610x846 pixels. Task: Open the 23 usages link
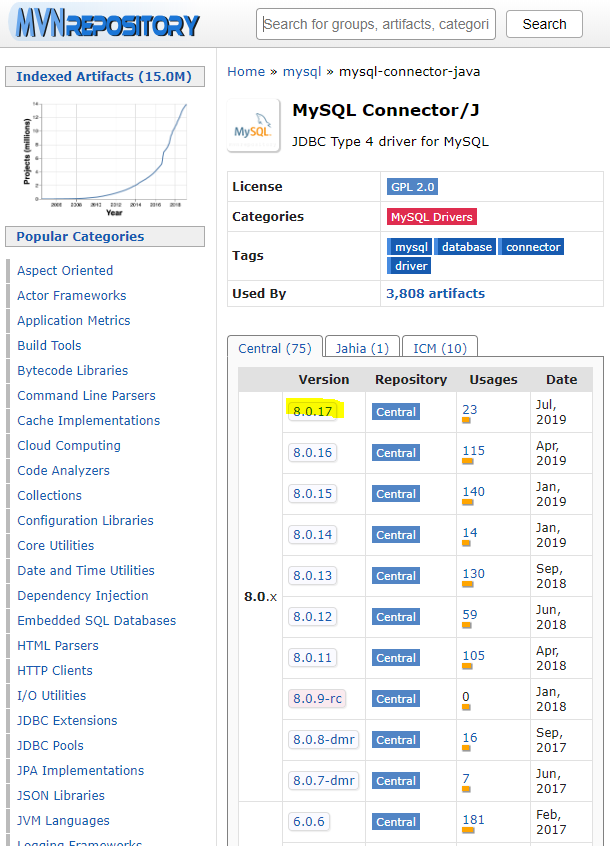coord(470,410)
